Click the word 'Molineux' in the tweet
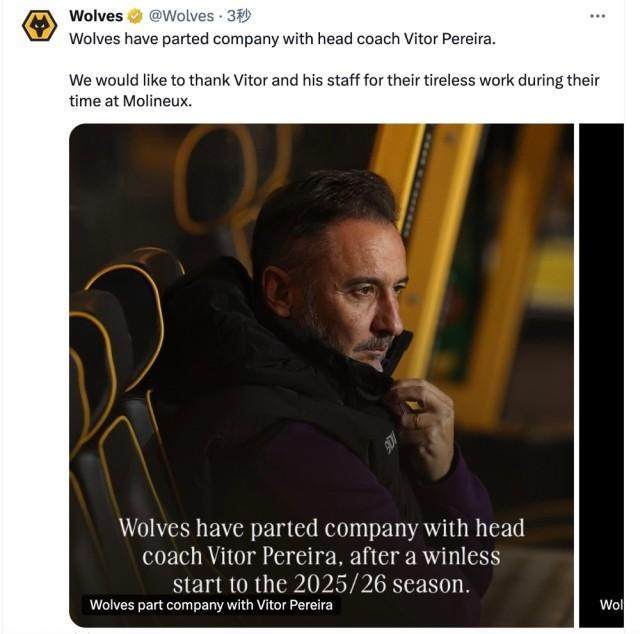The width and height of the screenshot is (640, 634). 149,101
